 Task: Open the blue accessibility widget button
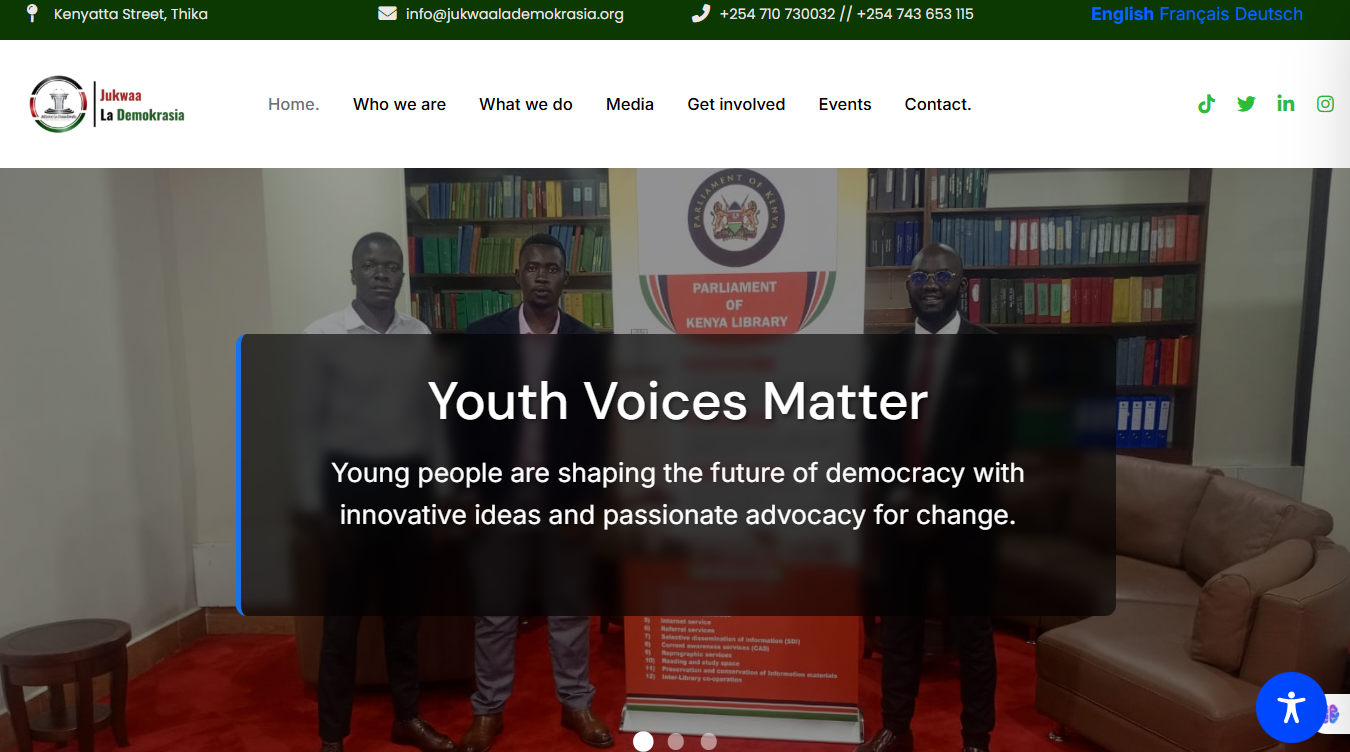(x=1291, y=707)
